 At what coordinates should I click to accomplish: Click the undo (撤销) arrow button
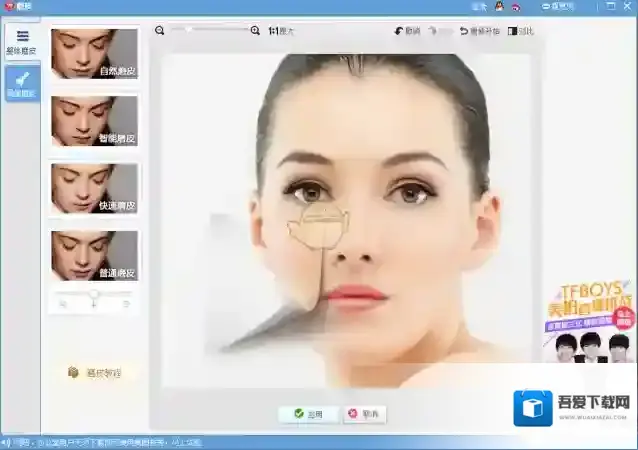coord(407,31)
